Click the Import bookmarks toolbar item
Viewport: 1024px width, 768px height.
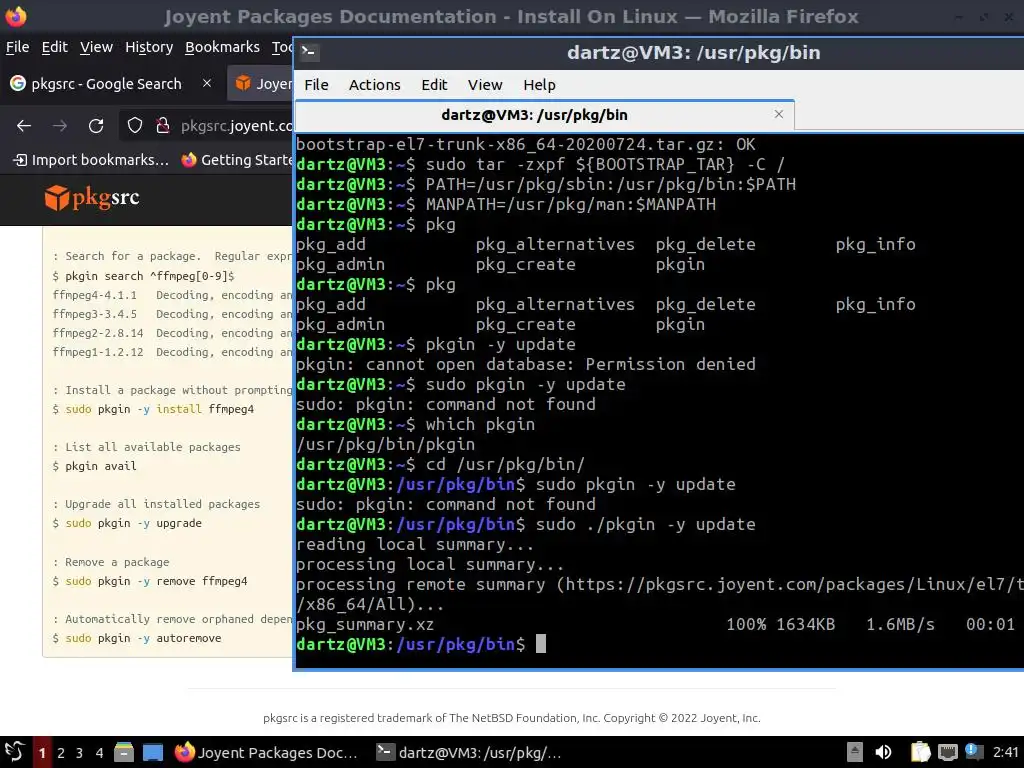point(91,160)
